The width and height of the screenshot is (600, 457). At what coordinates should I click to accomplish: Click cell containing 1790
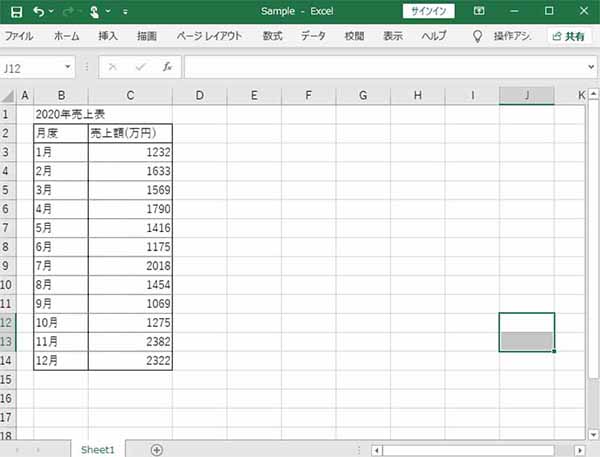coord(130,209)
